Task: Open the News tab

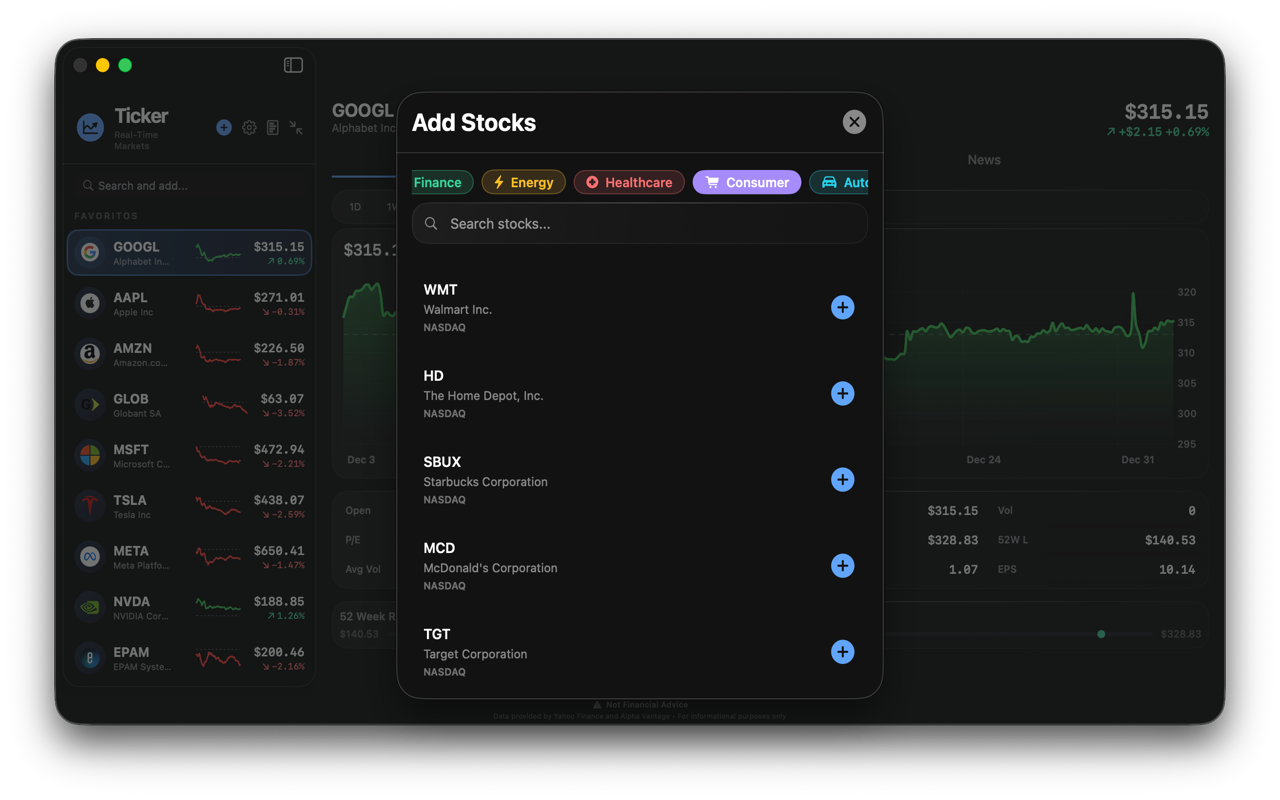Action: click(x=984, y=160)
